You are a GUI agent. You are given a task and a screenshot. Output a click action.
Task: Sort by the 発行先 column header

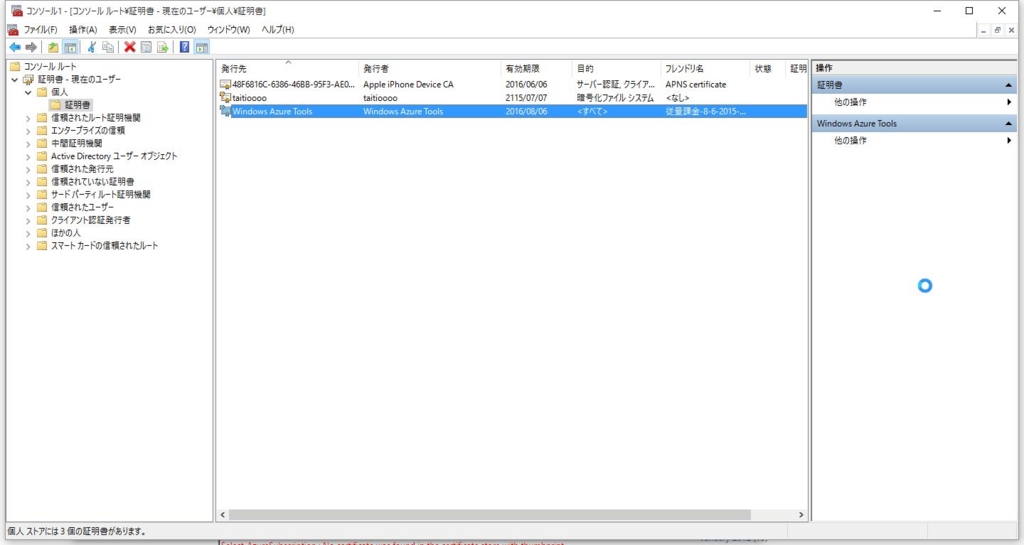click(x=287, y=68)
